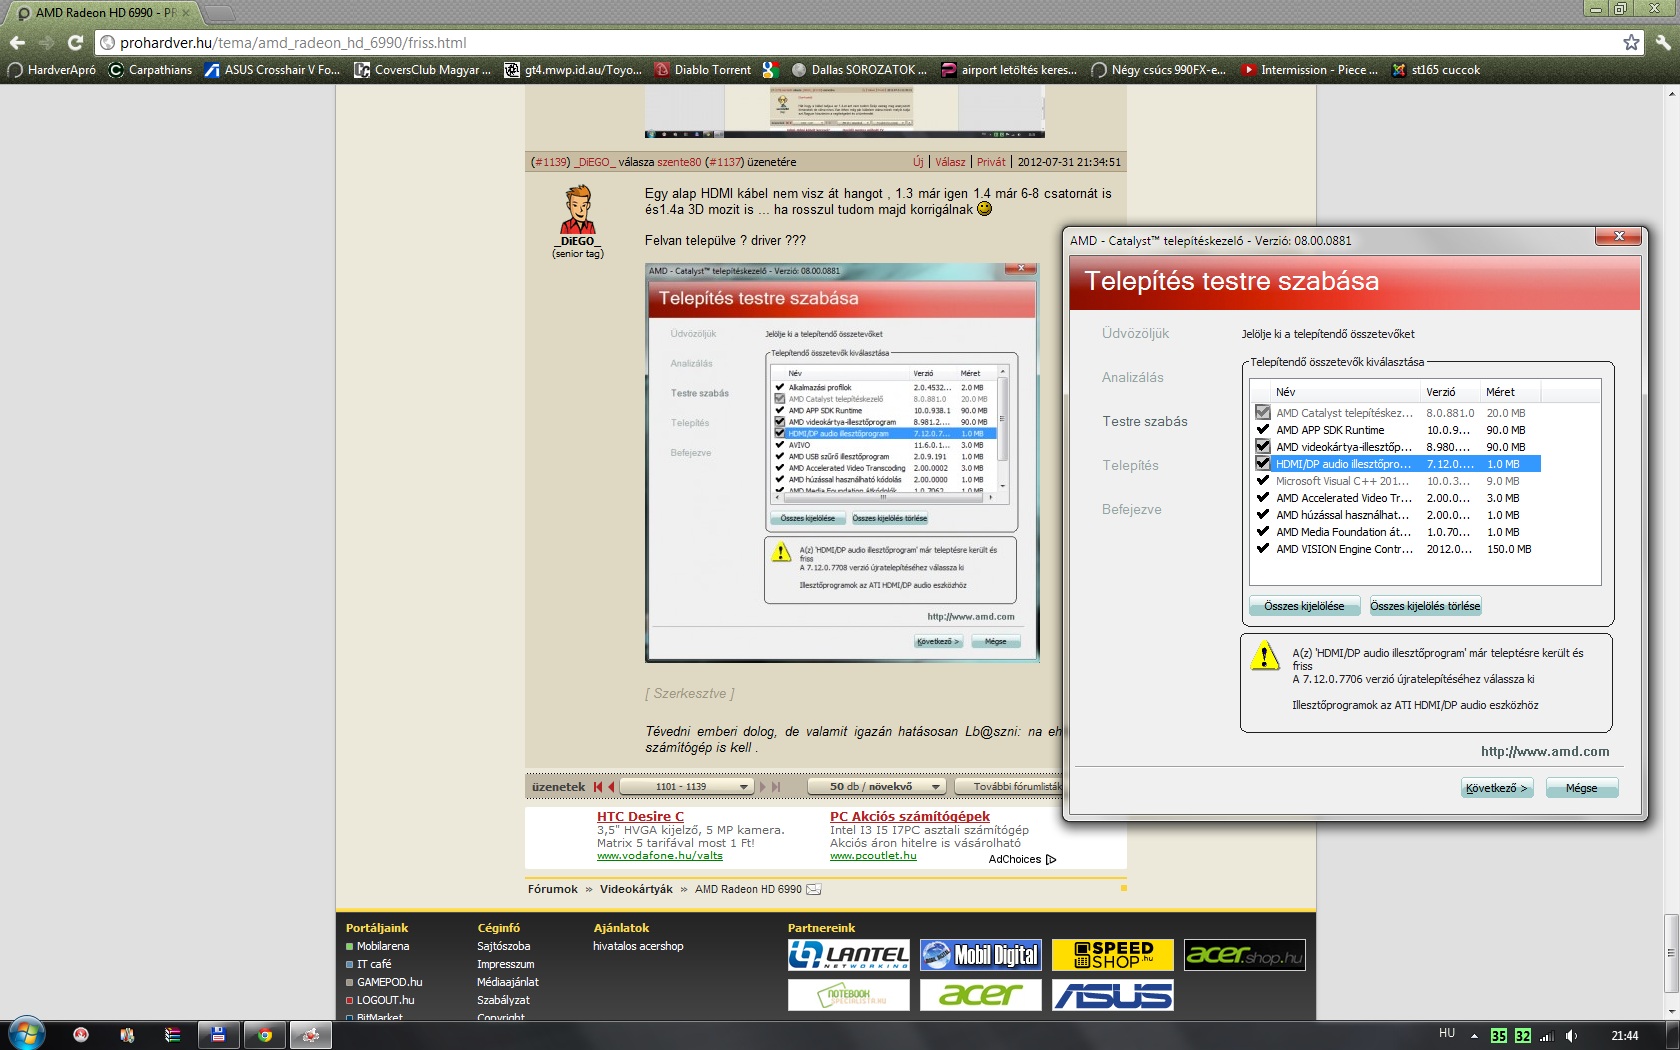Go back with the browser back arrow
The width and height of the screenshot is (1680, 1050).
pyautogui.click(x=17, y=43)
